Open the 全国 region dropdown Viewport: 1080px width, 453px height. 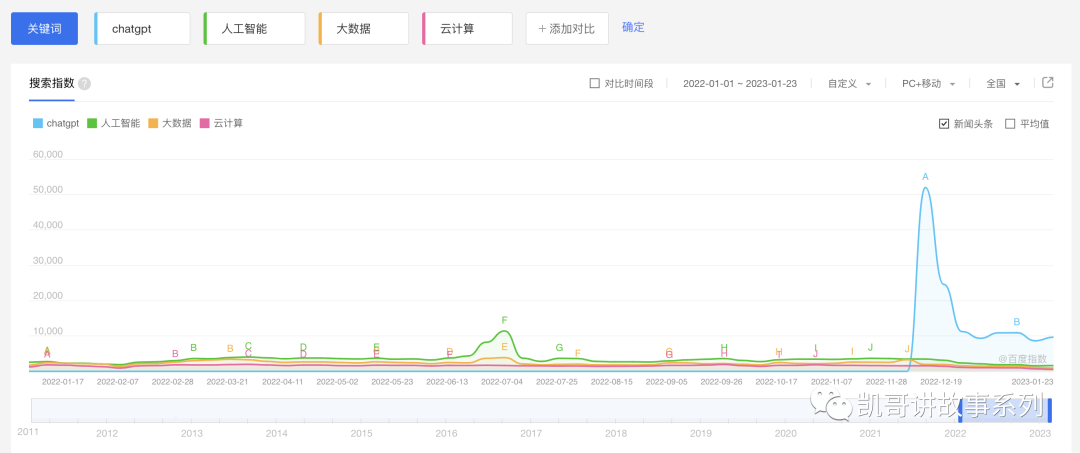coord(1003,83)
